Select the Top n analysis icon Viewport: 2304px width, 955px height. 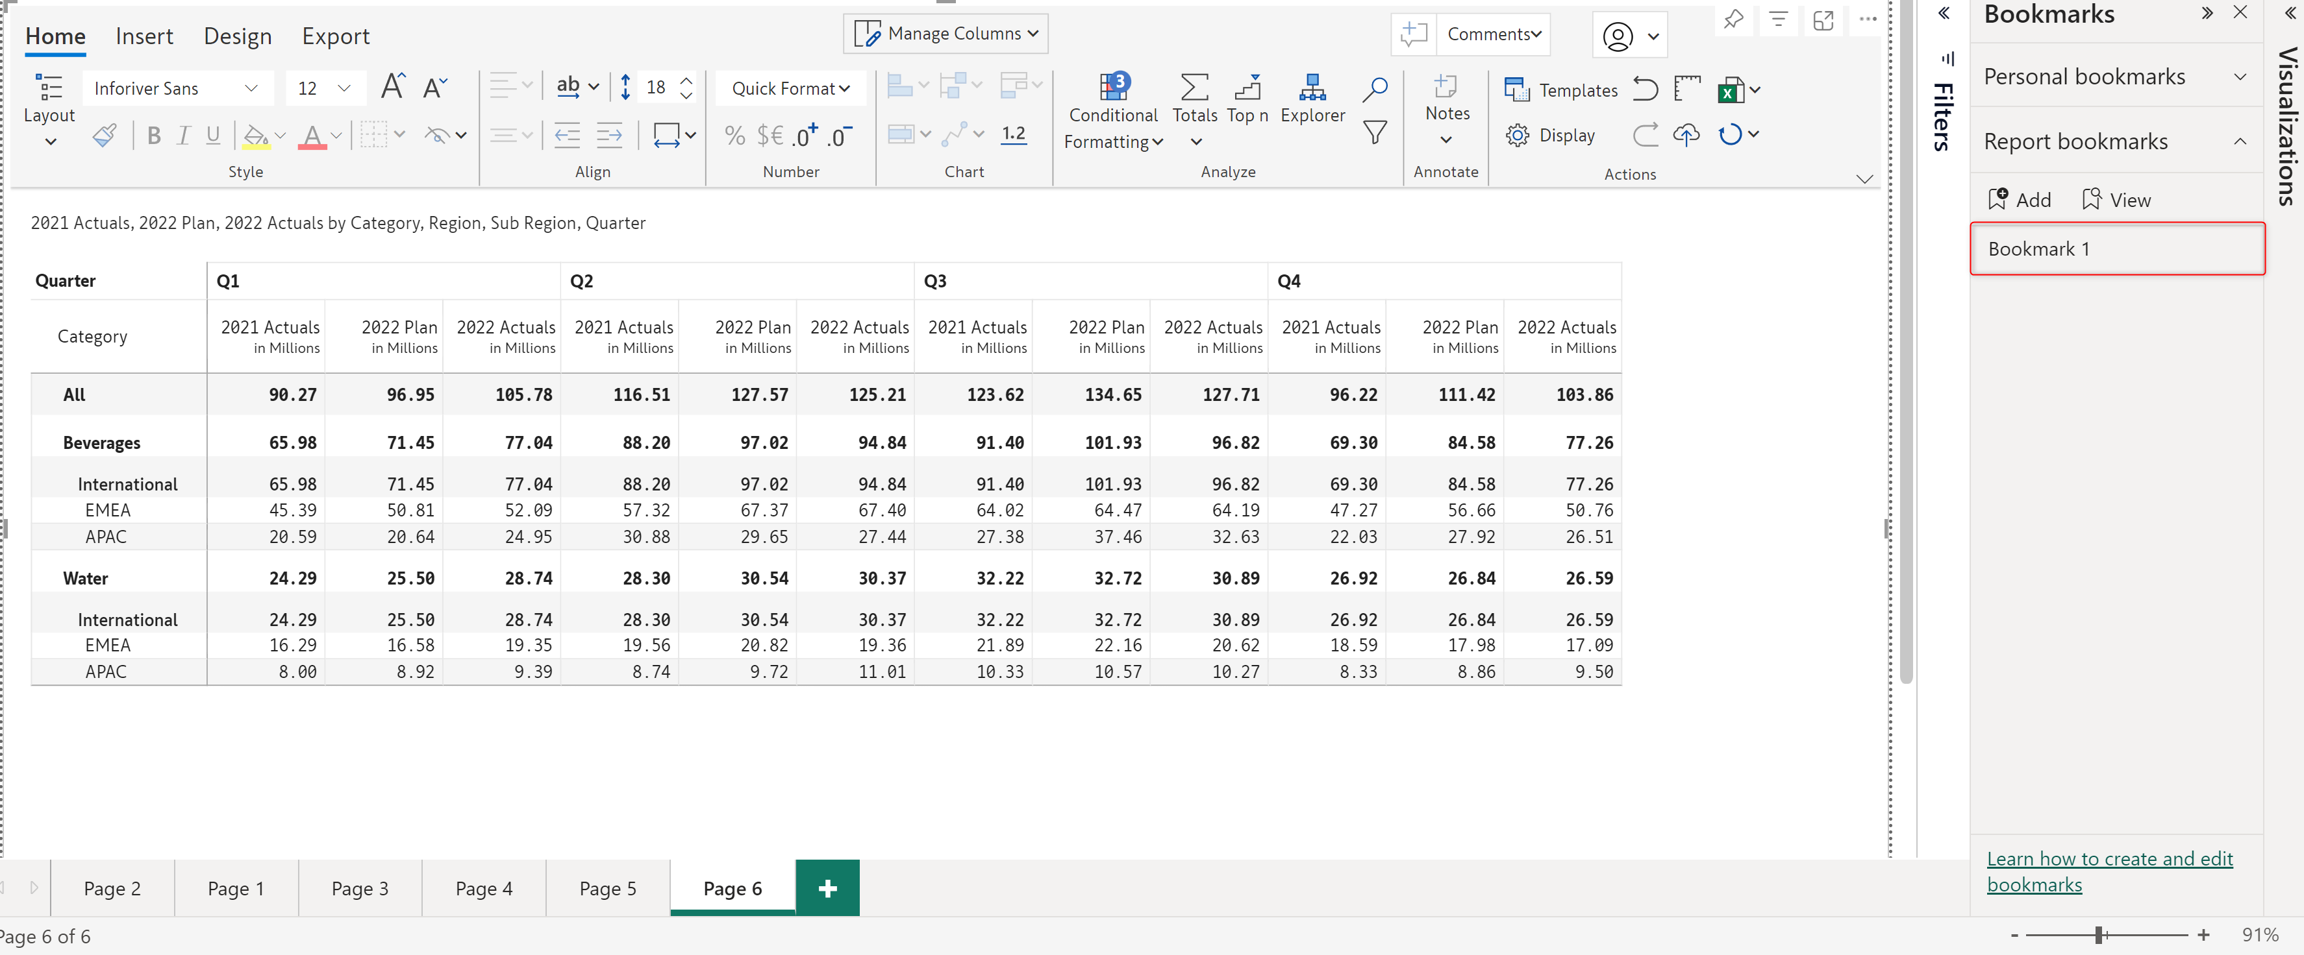(x=1247, y=89)
